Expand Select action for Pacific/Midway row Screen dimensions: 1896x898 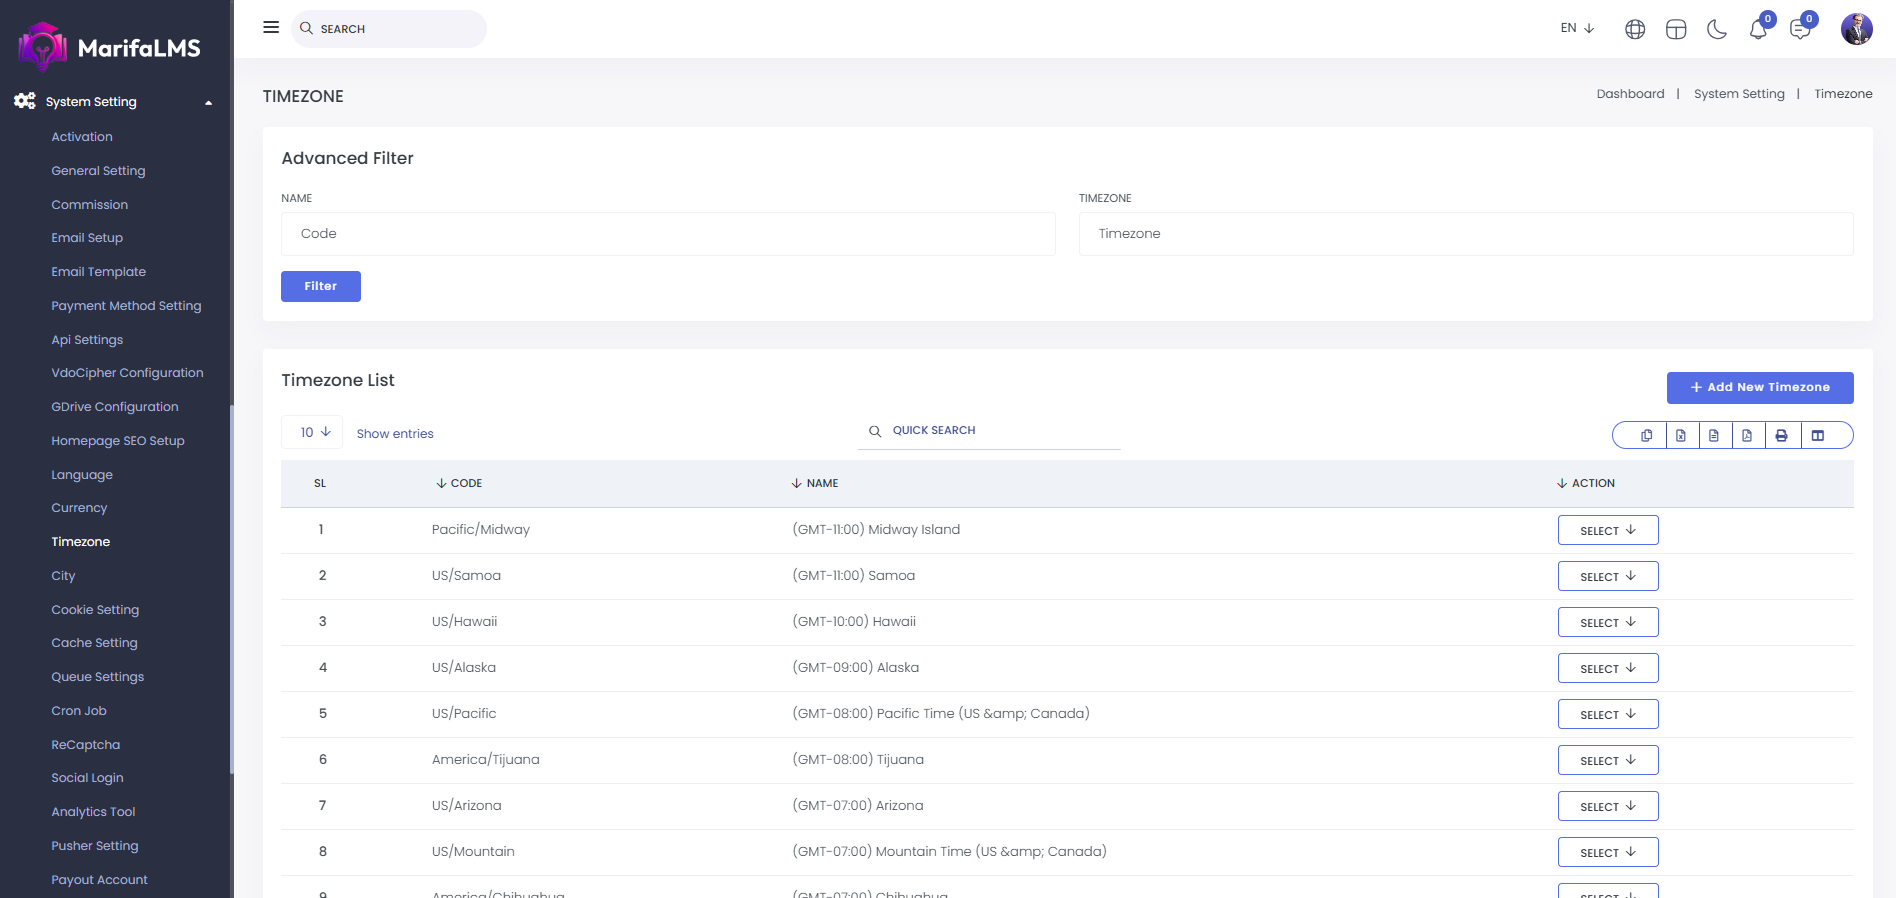(x=1607, y=530)
